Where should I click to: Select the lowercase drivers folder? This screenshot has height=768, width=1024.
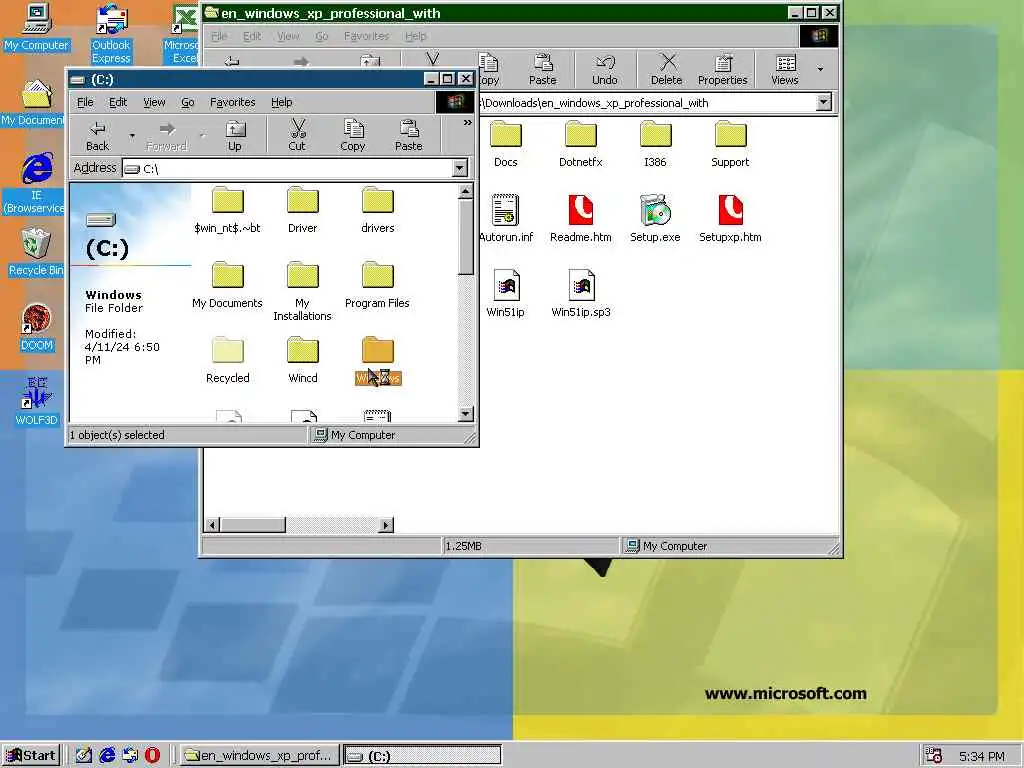(377, 210)
